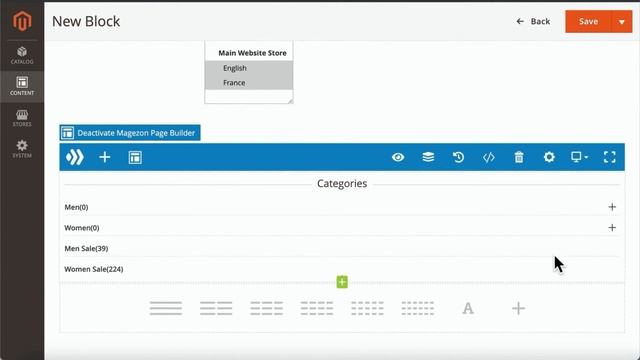The height and width of the screenshot is (360, 640).
Task: Open builder settings gear icon
Action: (x=549, y=157)
